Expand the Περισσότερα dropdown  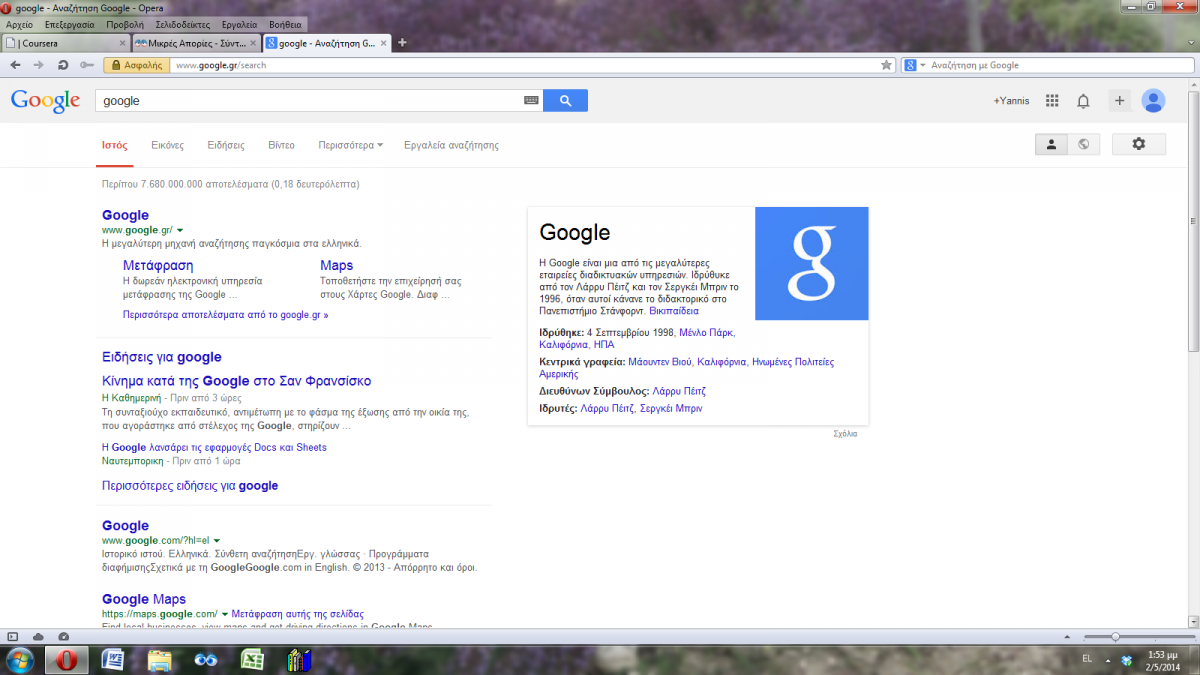pos(351,145)
